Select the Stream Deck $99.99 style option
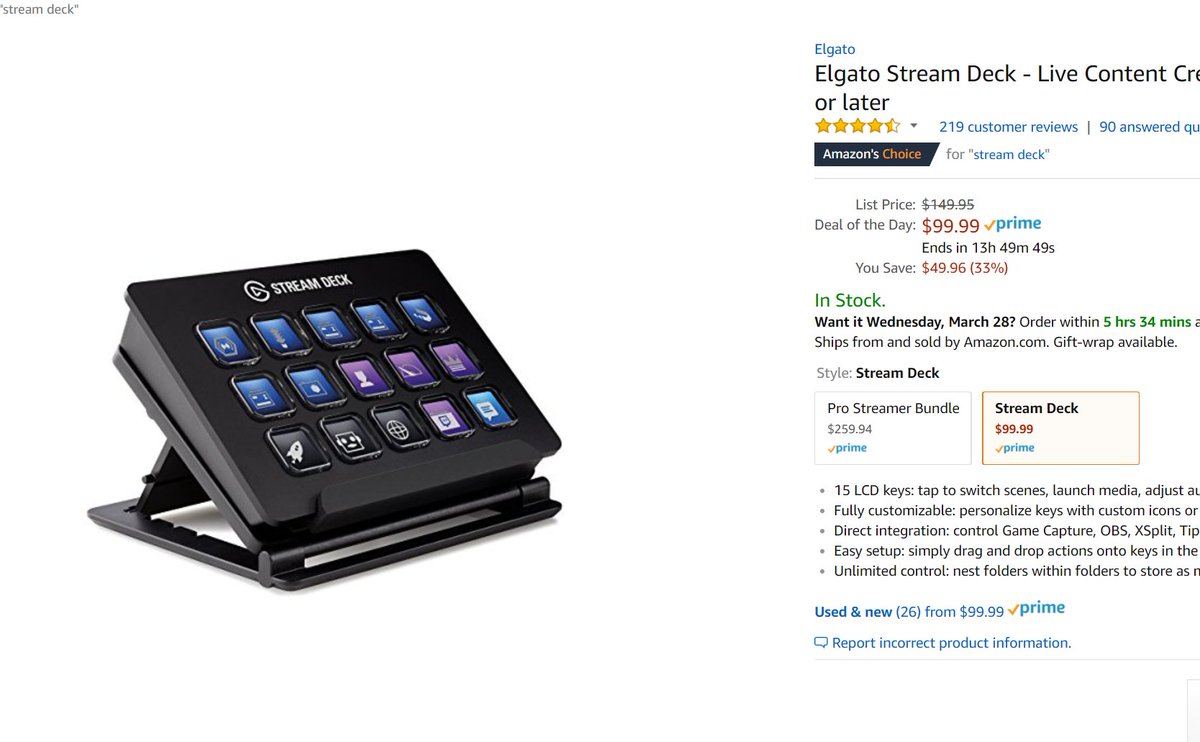The height and width of the screenshot is (742, 1200). click(1061, 428)
